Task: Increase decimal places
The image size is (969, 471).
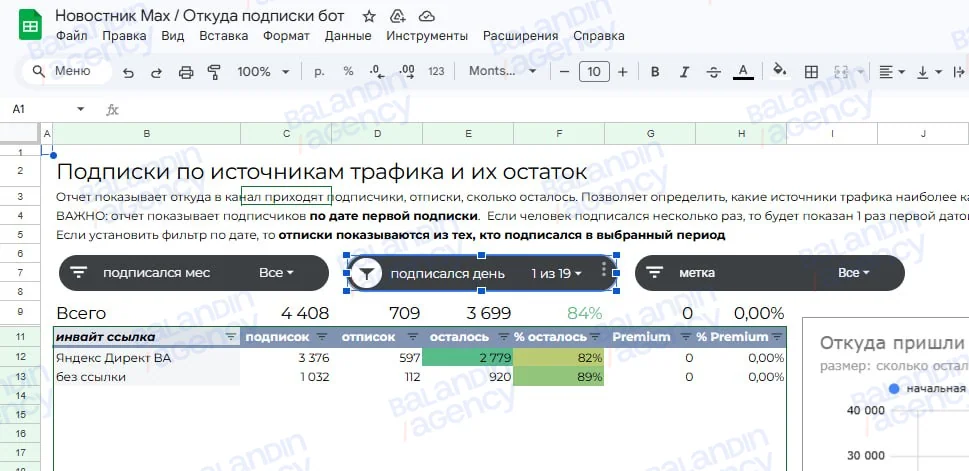Action: 407,72
